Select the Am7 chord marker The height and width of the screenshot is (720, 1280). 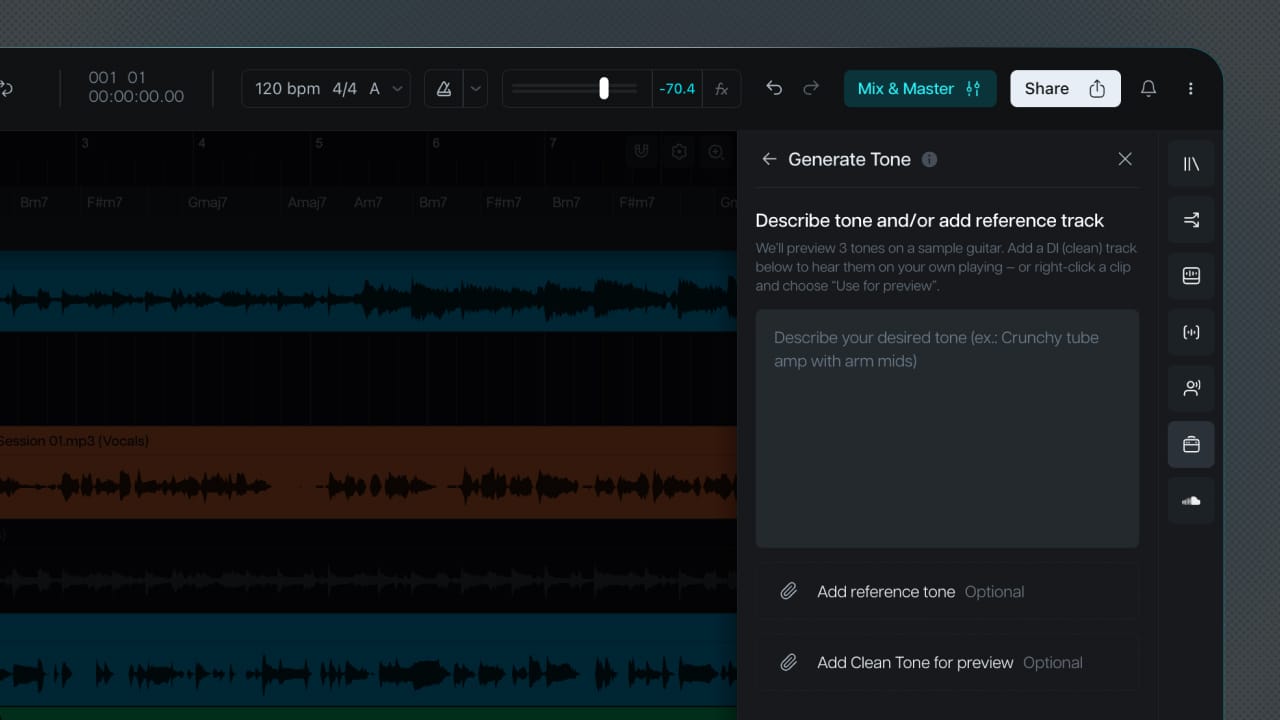tap(368, 202)
